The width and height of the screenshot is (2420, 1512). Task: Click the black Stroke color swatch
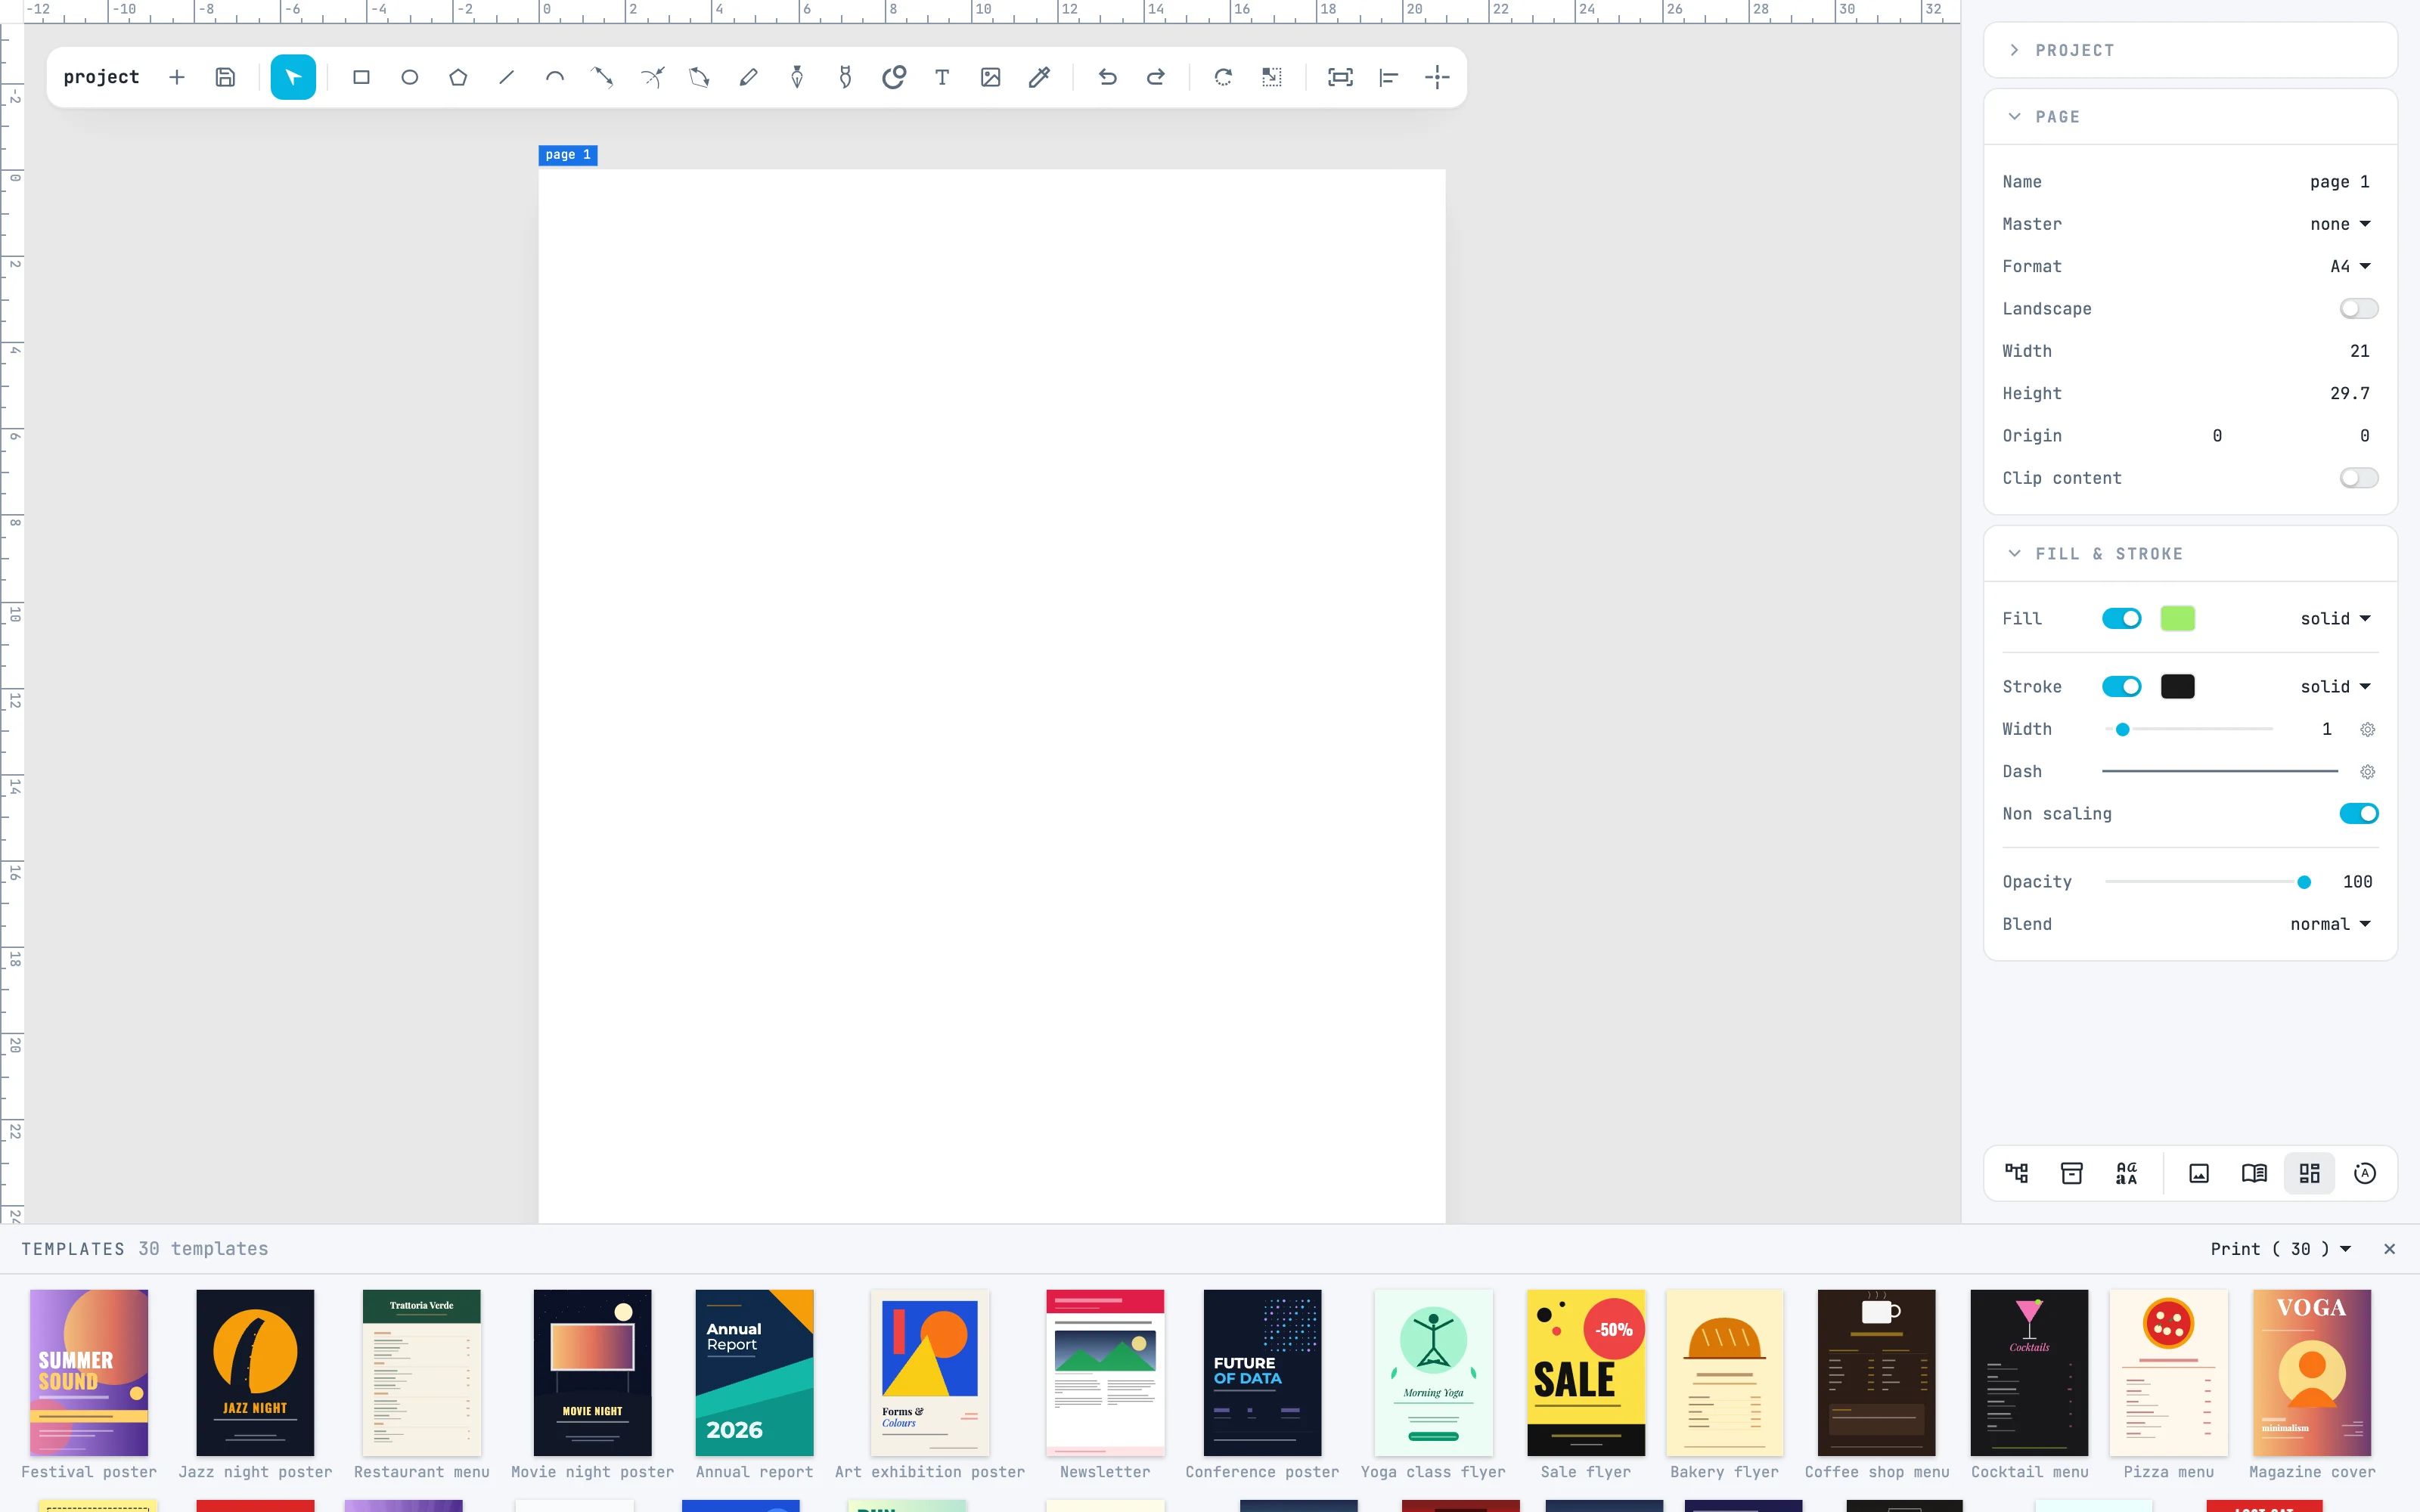(2177, 687)
